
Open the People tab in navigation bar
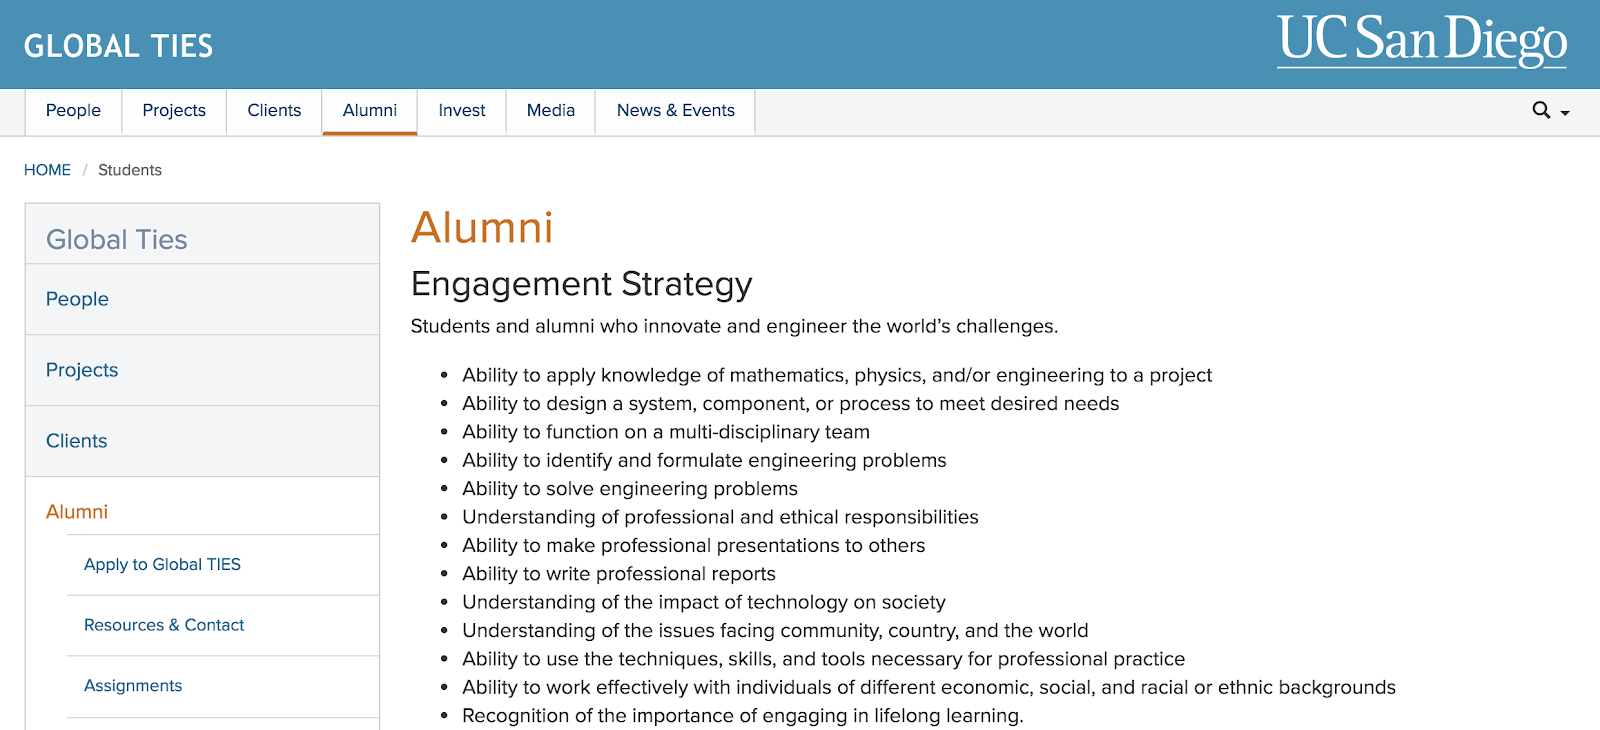(73, 111)
